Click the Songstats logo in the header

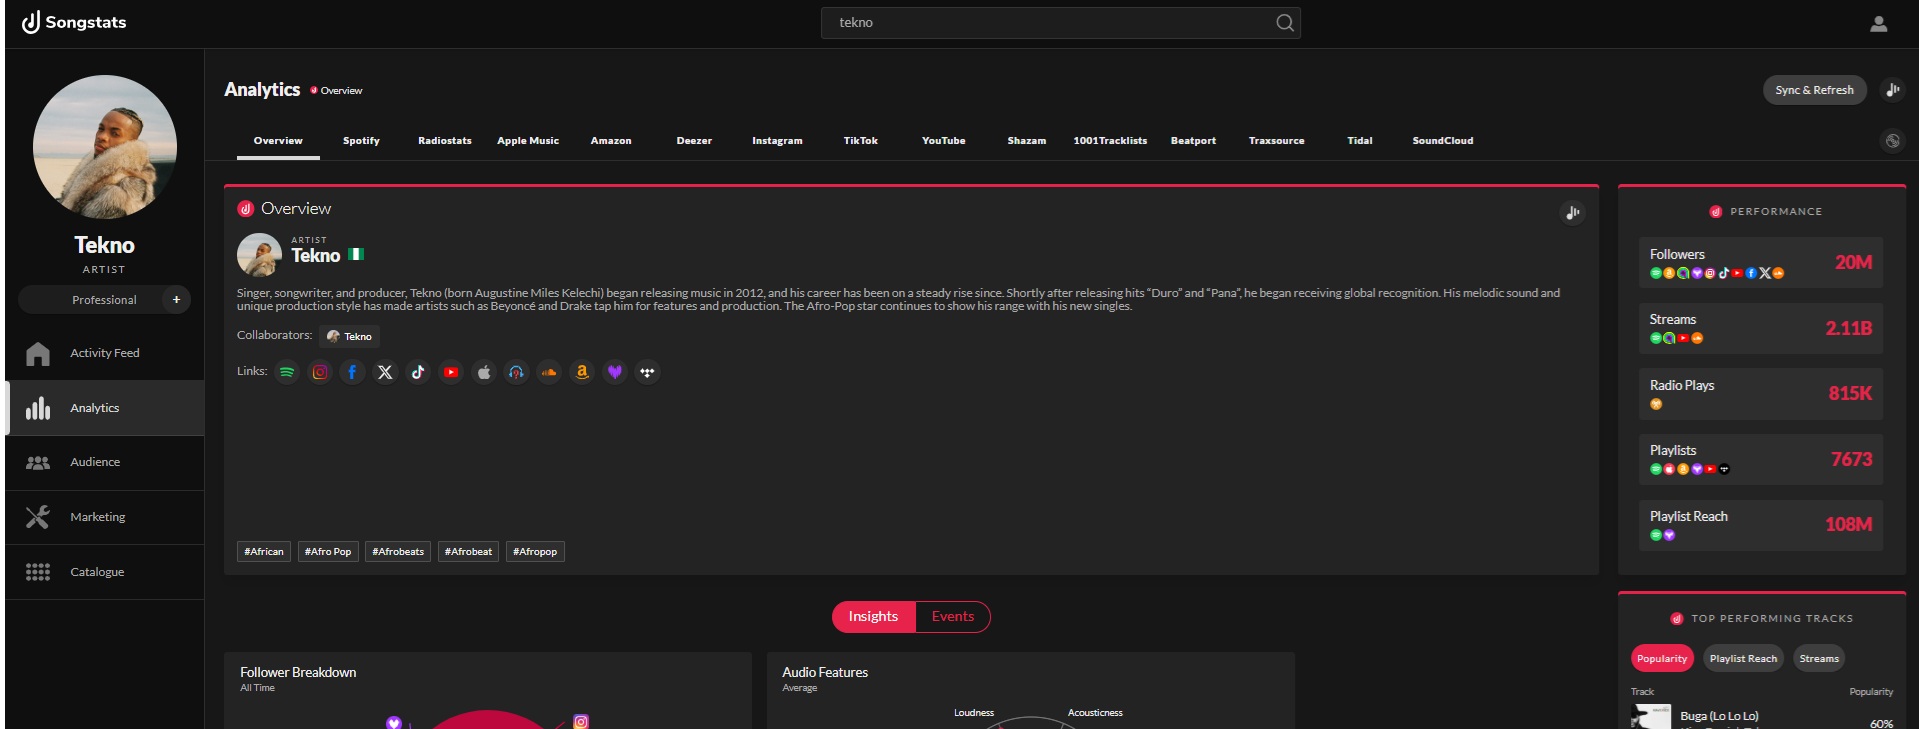coord(74,22)
